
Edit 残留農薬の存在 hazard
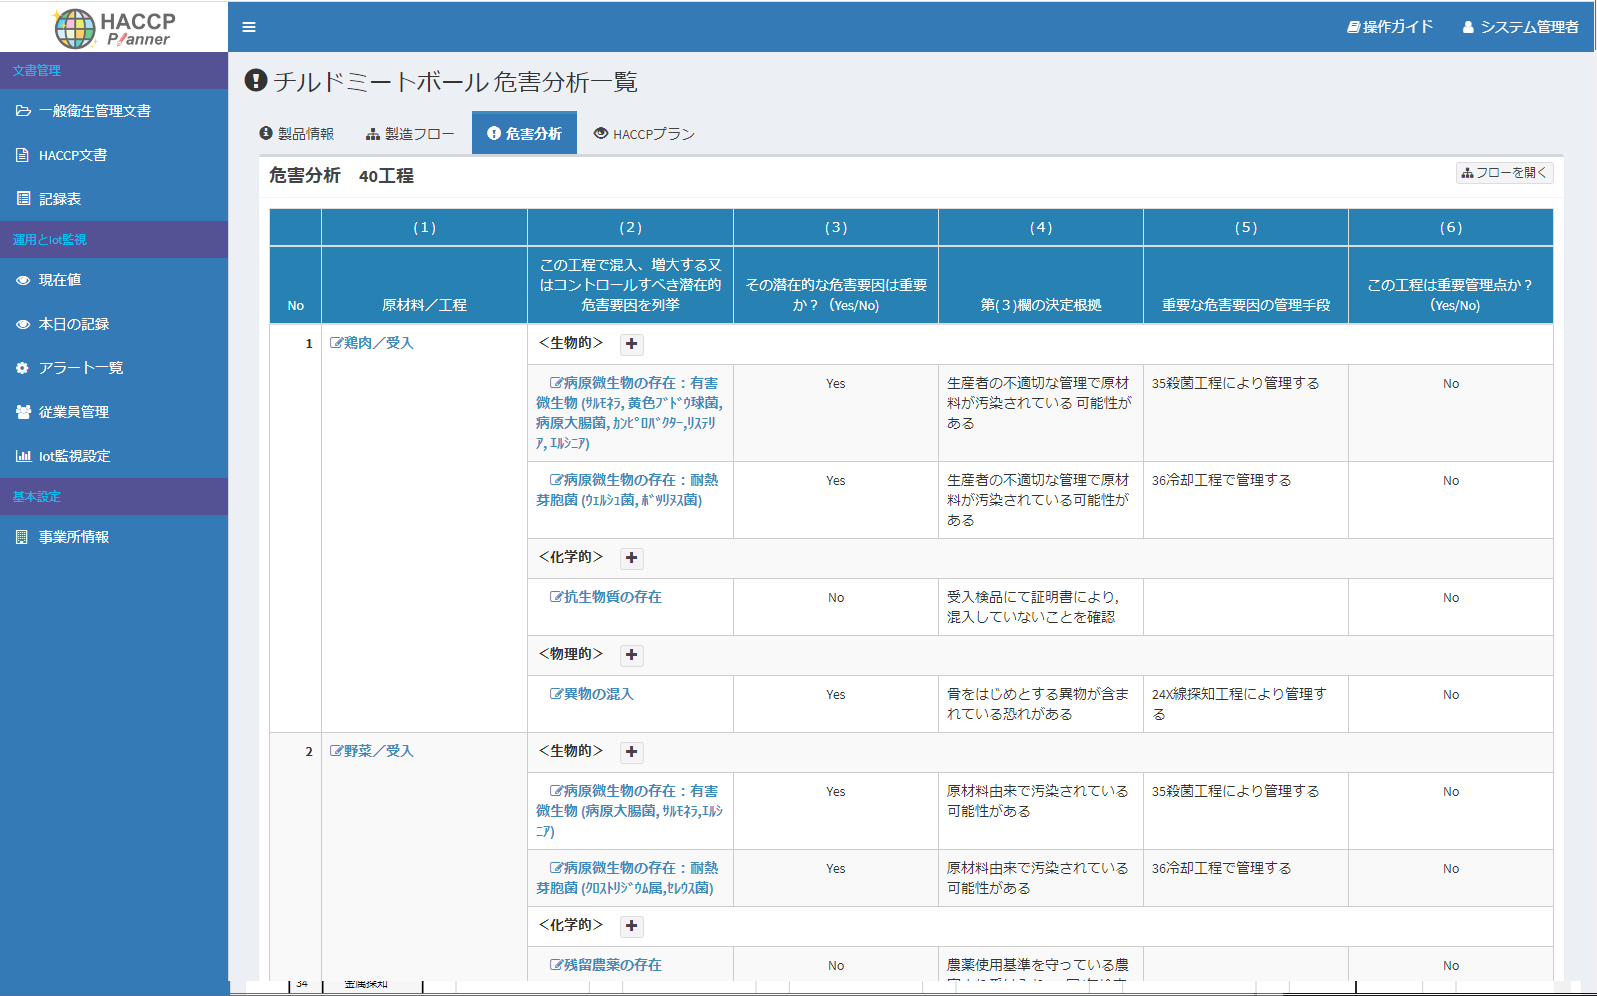tap(605, 965)
